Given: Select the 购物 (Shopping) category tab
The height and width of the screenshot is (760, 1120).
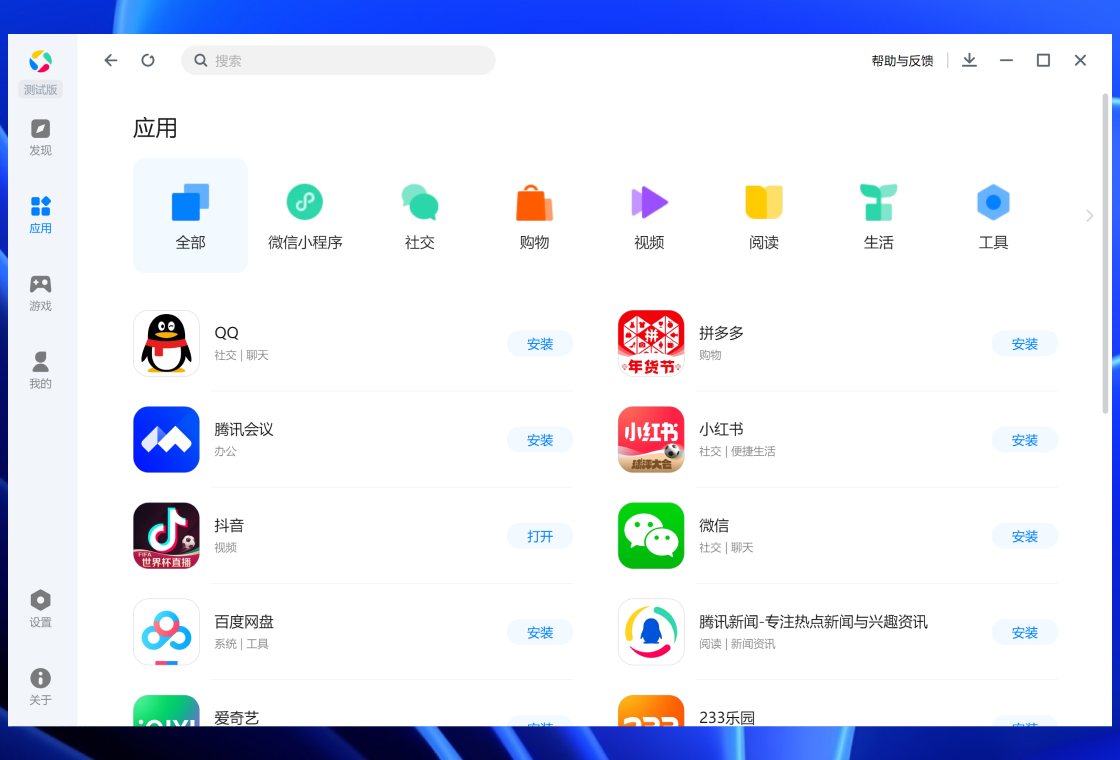Looking at the screenshot, I should pos(534,215).
